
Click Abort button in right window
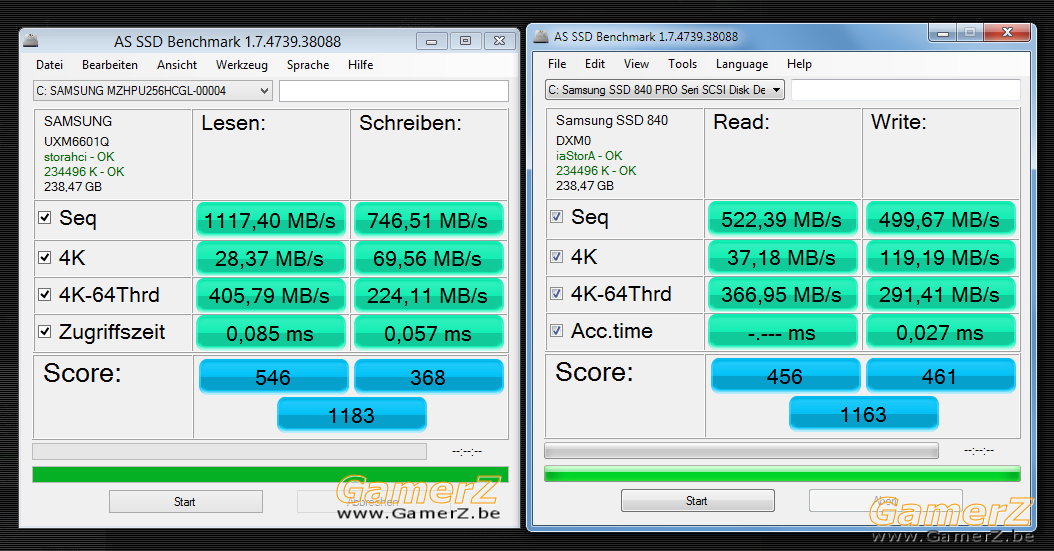(885, 501)
